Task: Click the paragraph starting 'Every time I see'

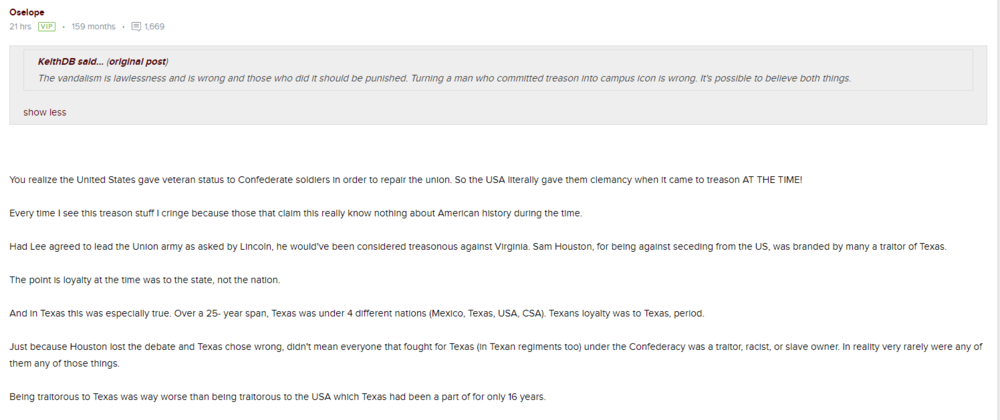Action: point(295,213)
